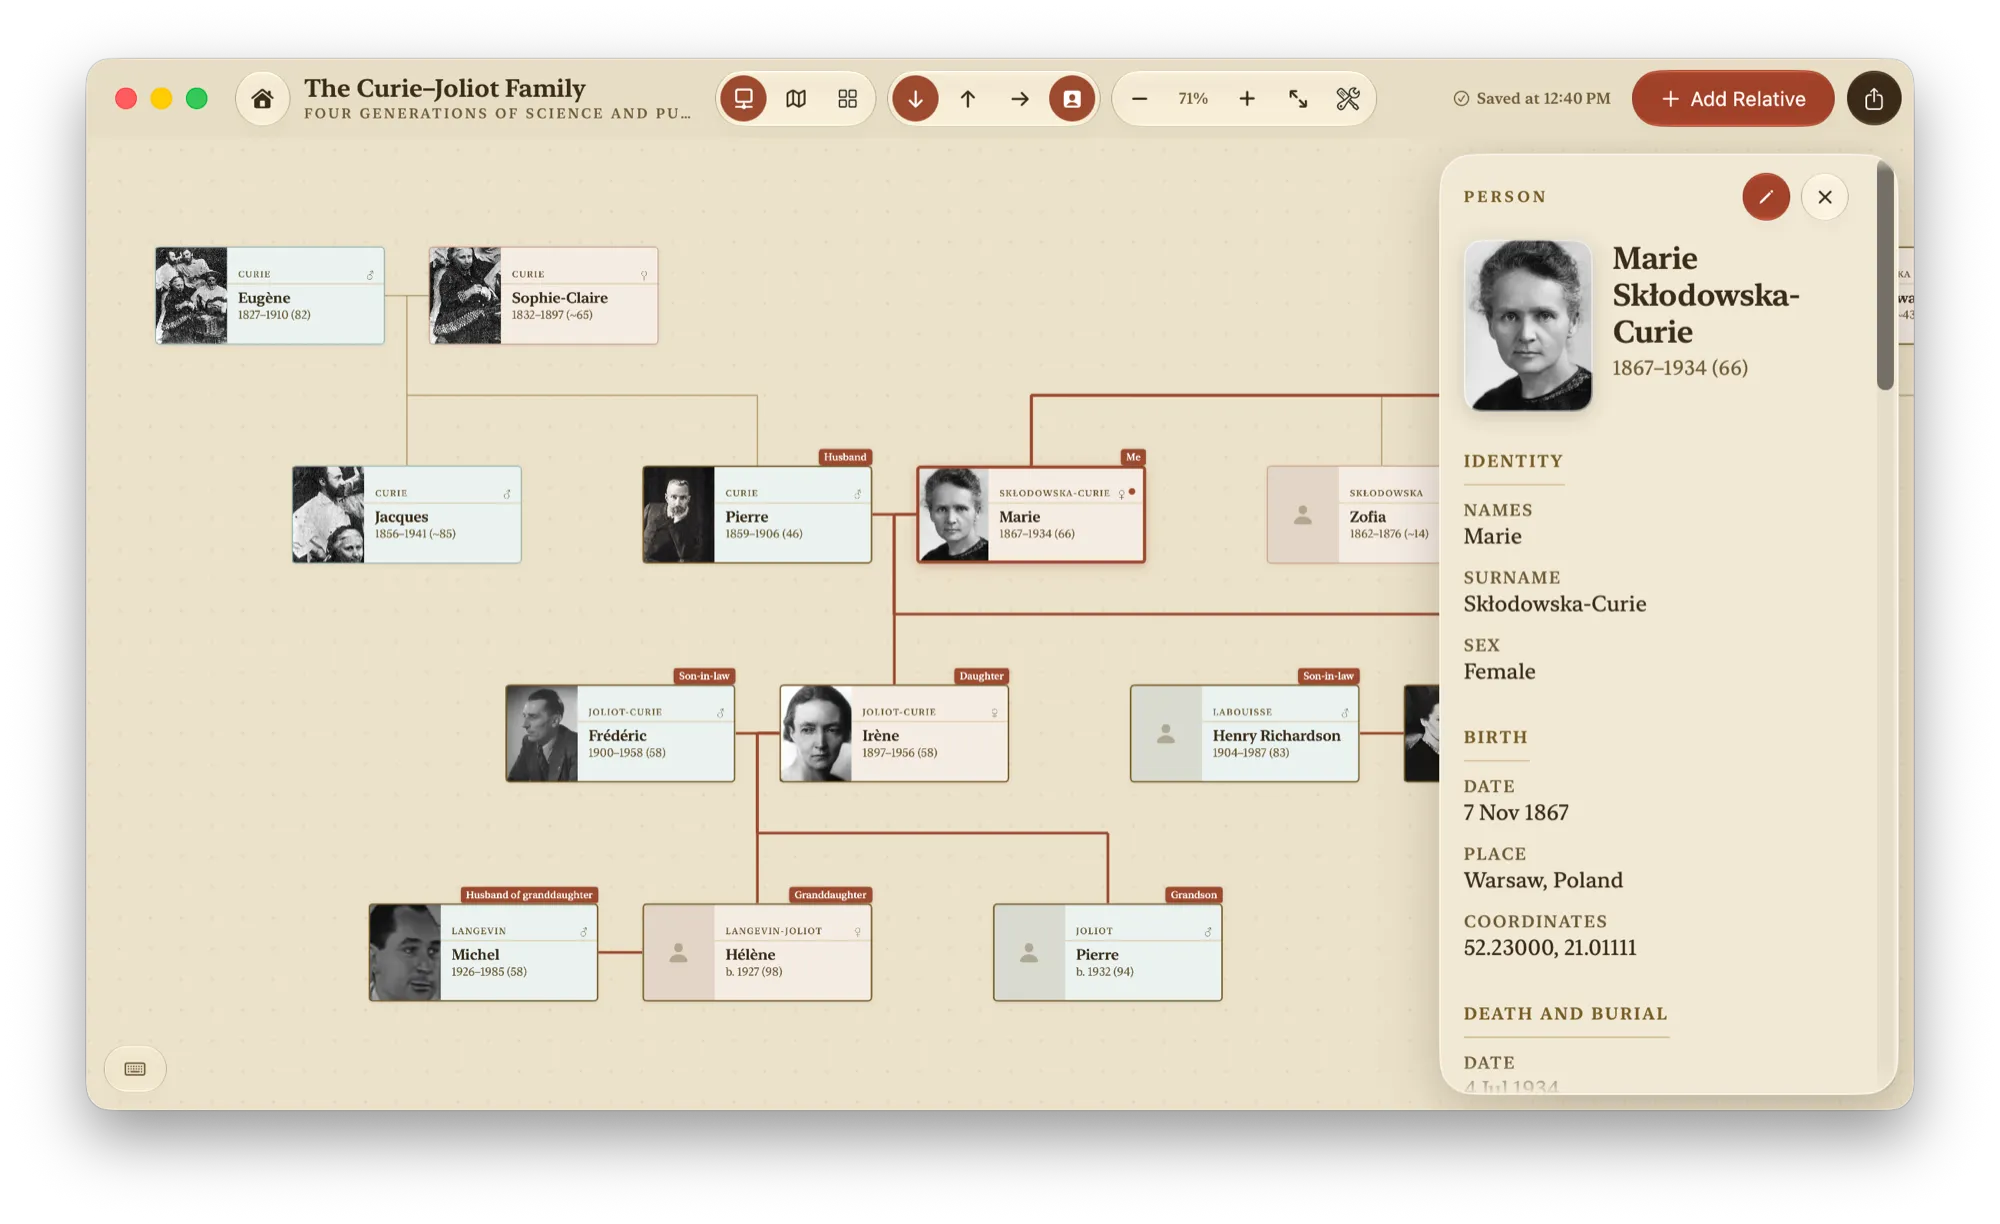Select Marie Skłodowska-Curie tree card
The height and width of the screenshot is (1224, 2000).
click(1031, 514)
